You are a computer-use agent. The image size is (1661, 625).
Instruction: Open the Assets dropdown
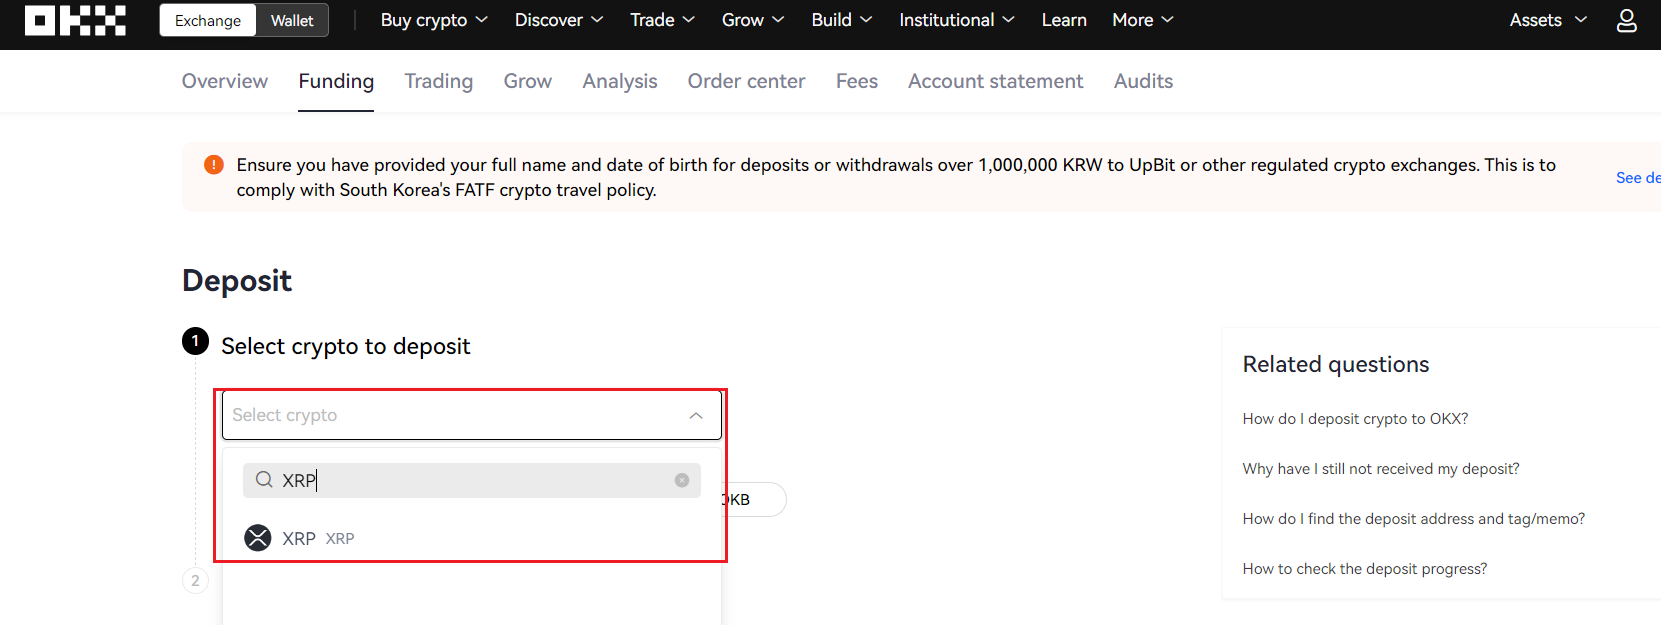[x=1548, y=20]
